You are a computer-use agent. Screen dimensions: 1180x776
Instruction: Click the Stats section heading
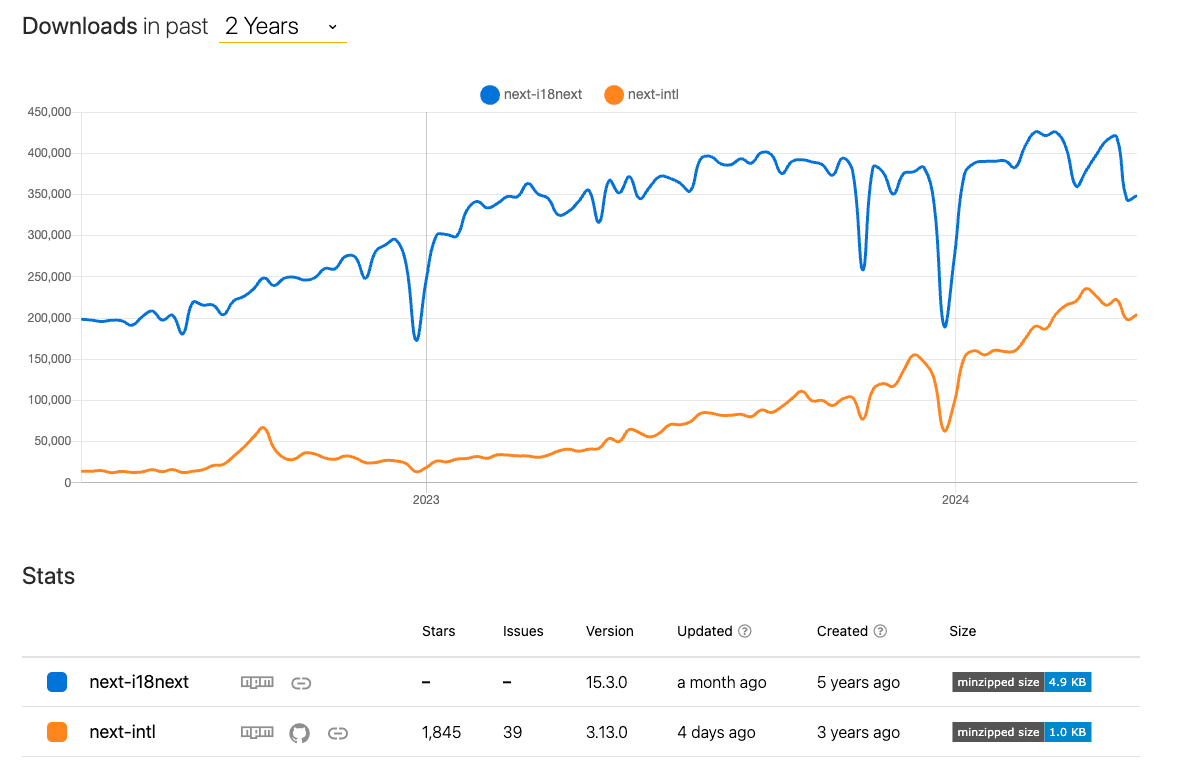pos(48,577)
